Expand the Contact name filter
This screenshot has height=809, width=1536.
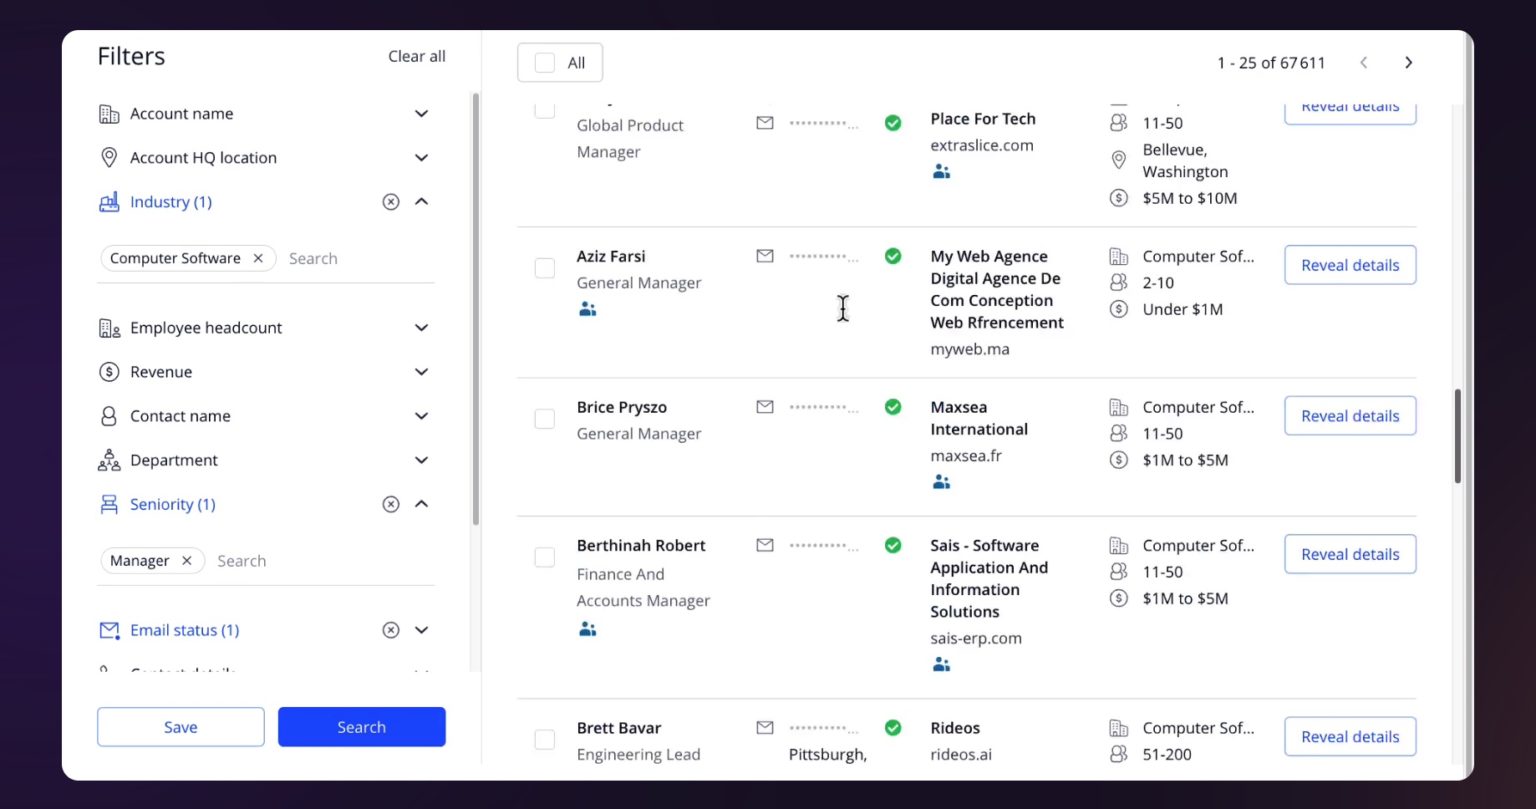pyautogui.click(x=421, y=416)
